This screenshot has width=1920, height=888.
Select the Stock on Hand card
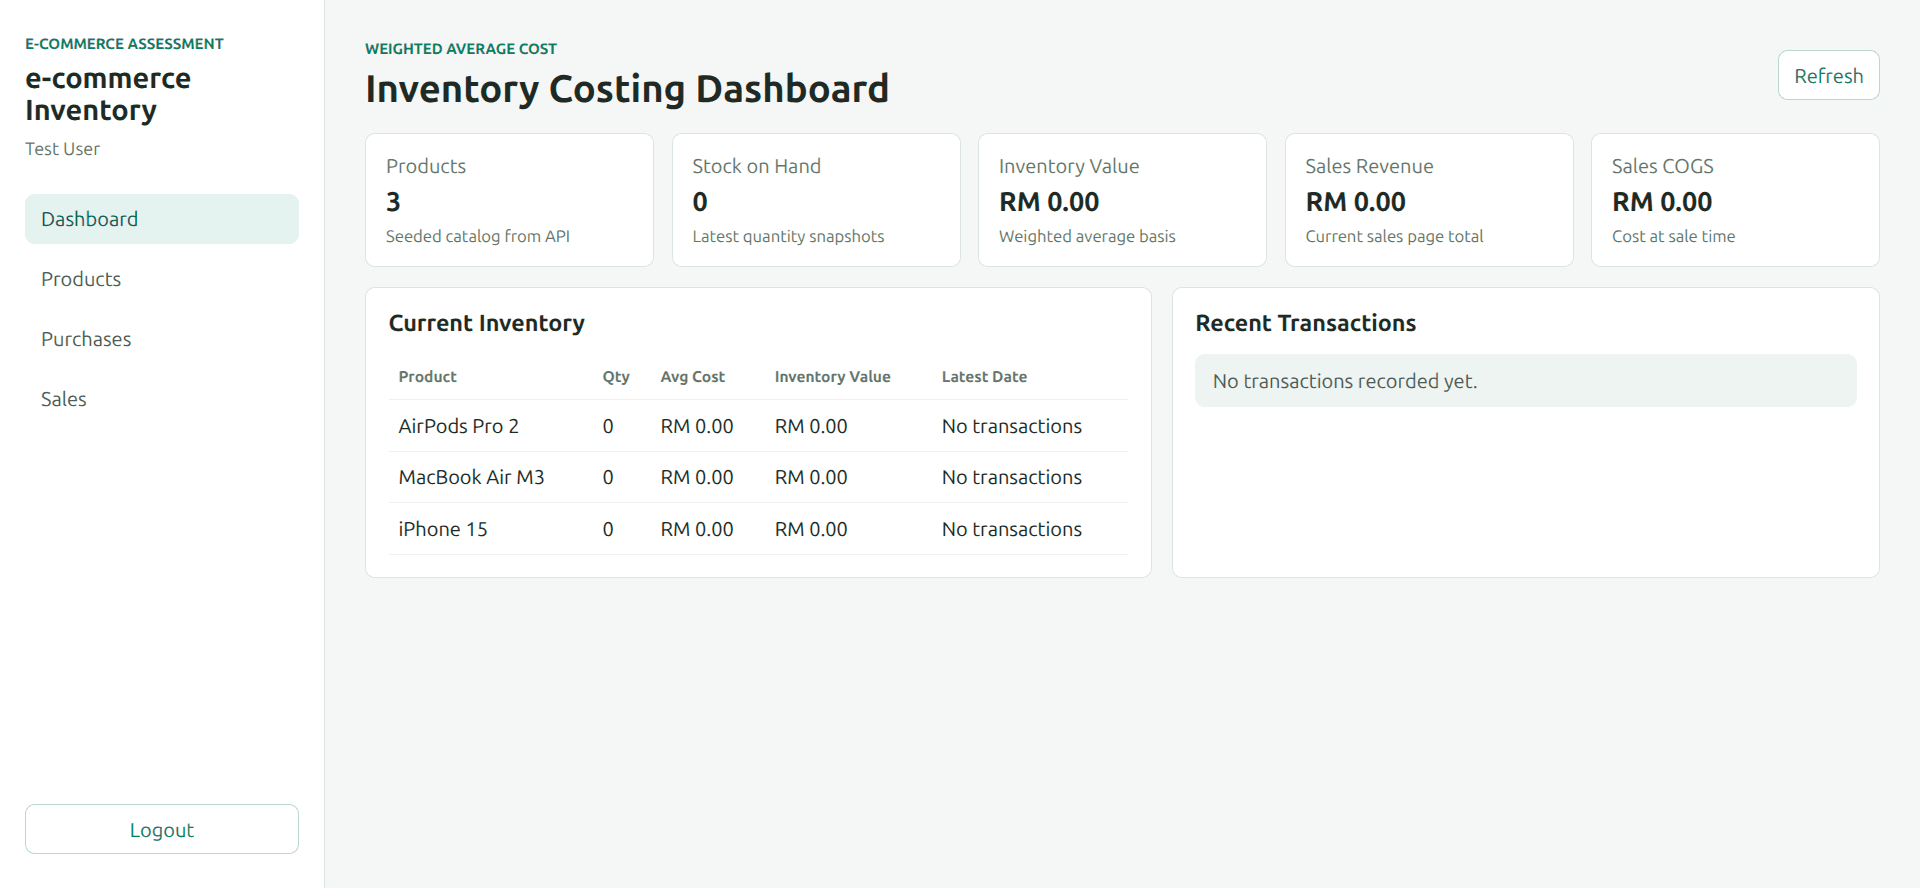tap(816, 200)
